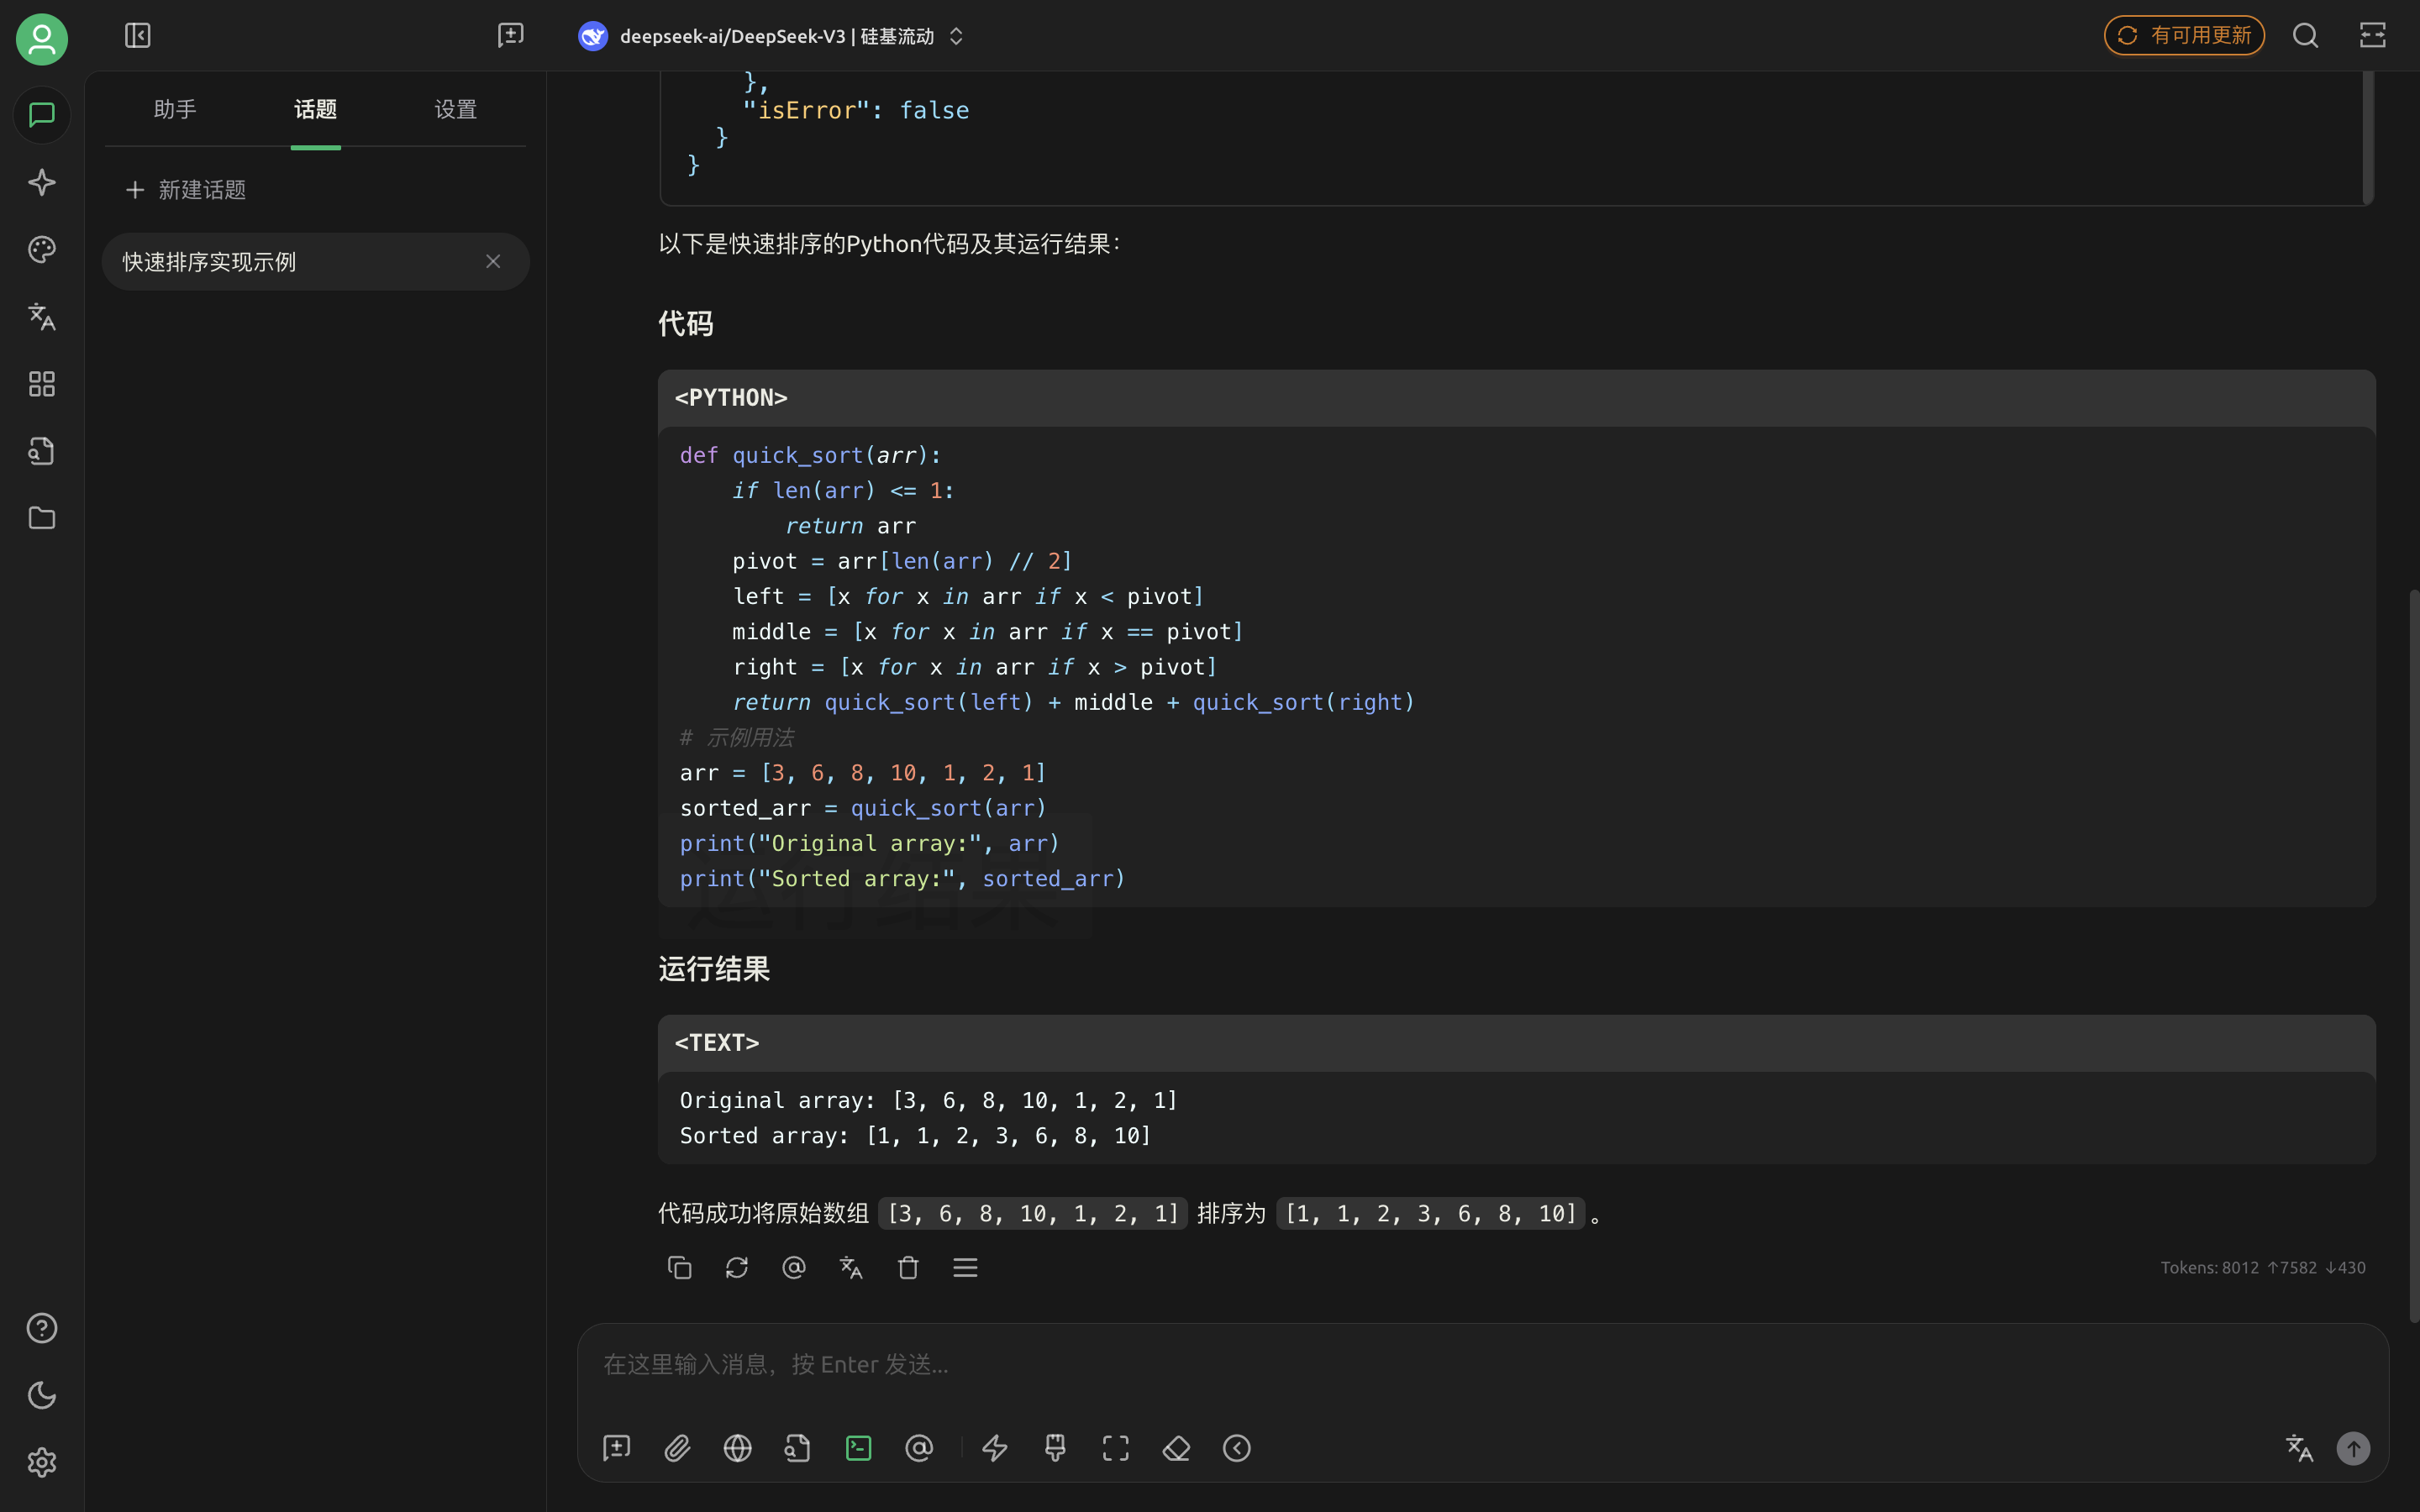Switch to the 助手 tab
2420x1512 pixels.
click(175, 110)
